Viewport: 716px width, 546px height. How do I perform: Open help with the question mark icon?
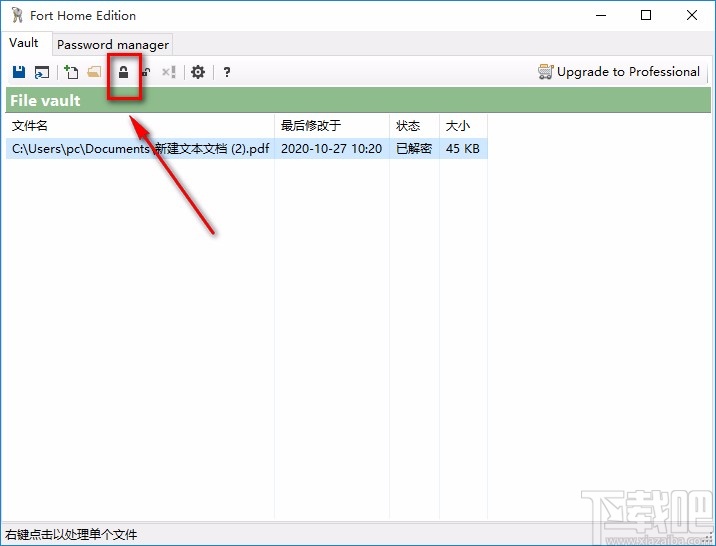(x=226, y=72)
